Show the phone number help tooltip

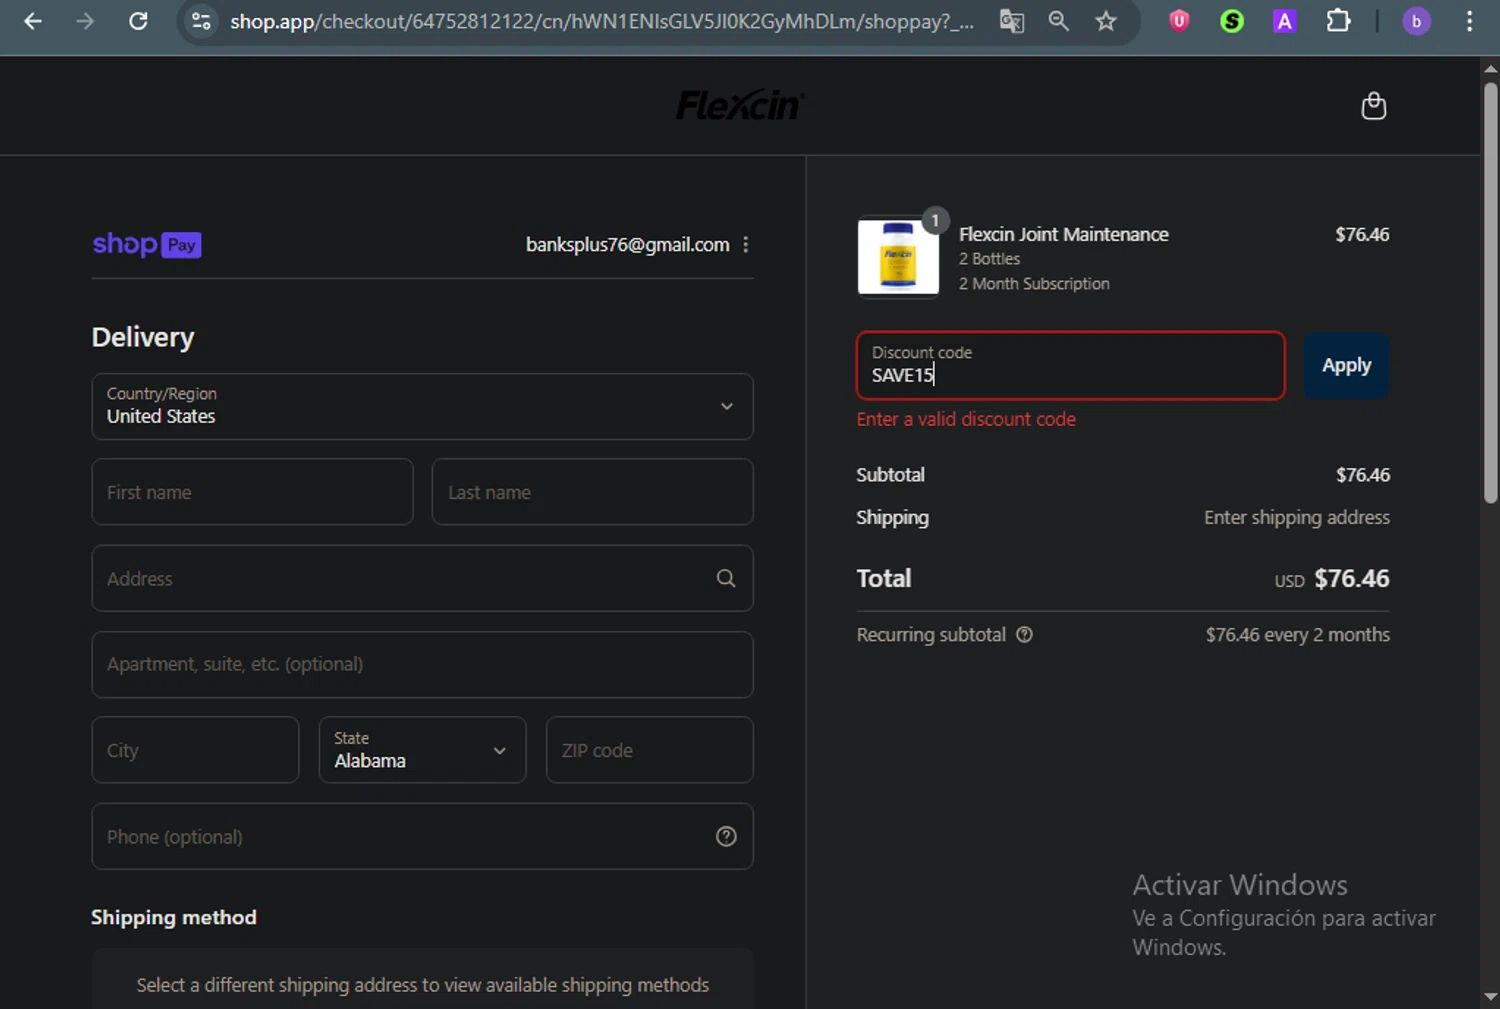[726, 837]
